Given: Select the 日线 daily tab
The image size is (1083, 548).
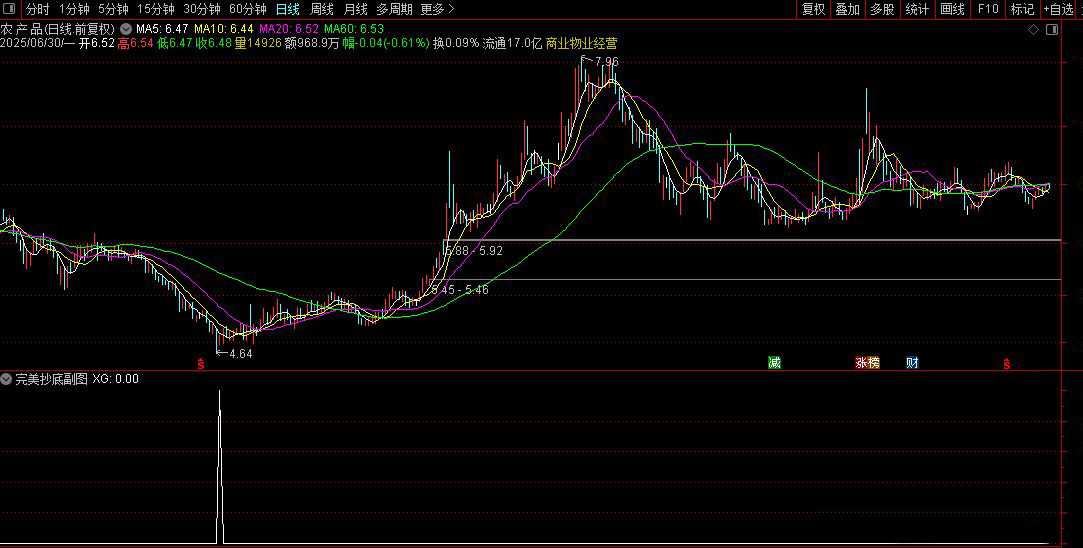Looking at the screenshot, I should [287, 9].
